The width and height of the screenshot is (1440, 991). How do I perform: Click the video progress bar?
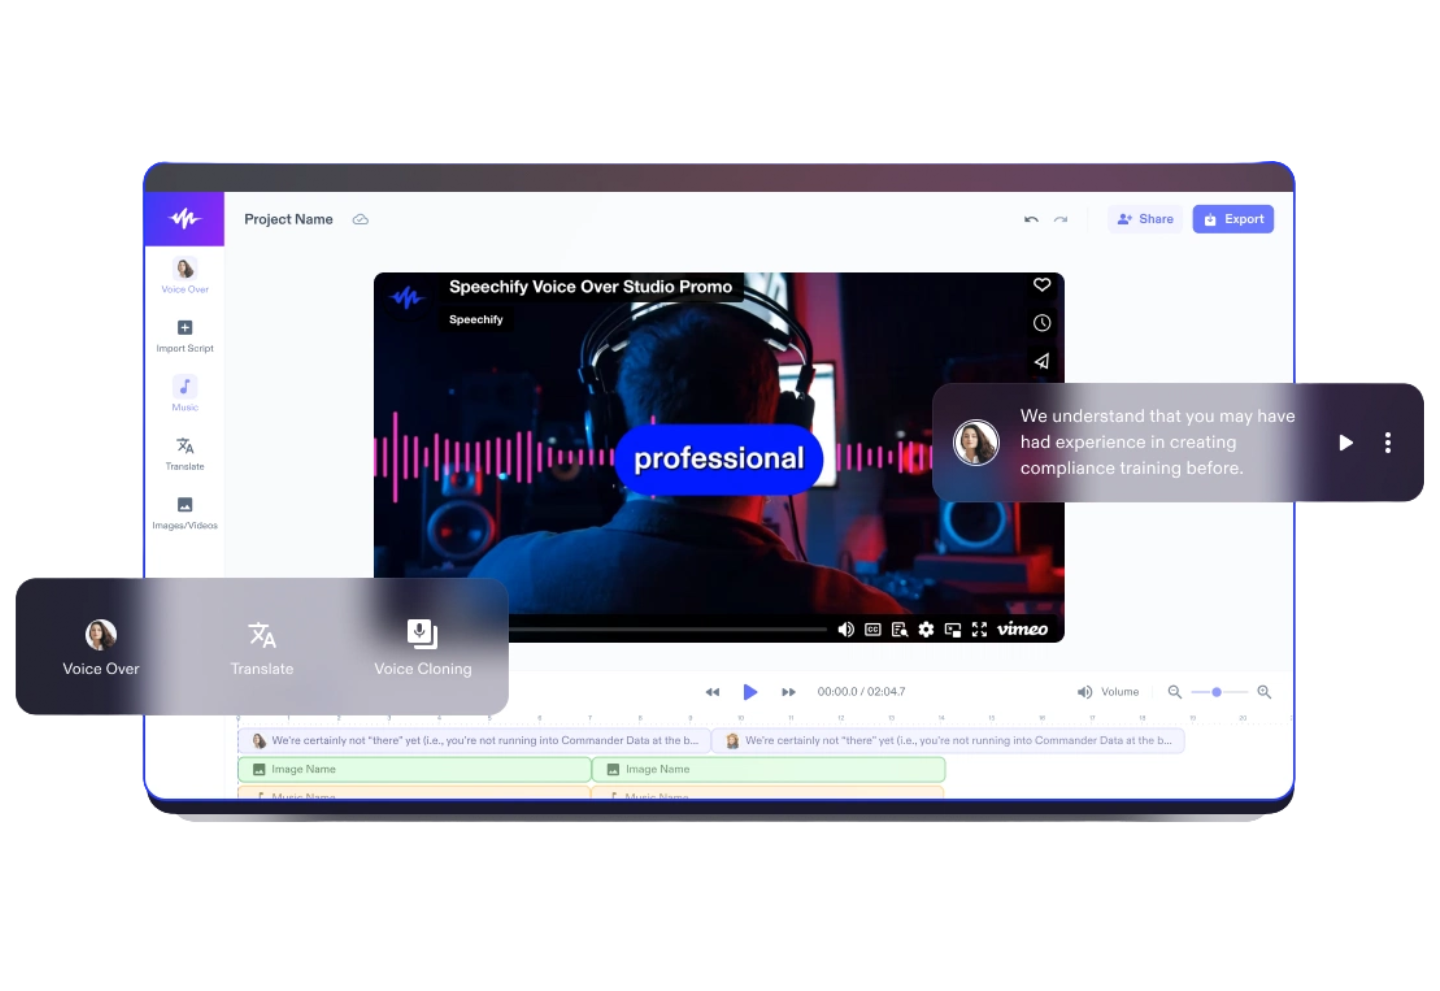pyautogui.click(x=668, y=629)
